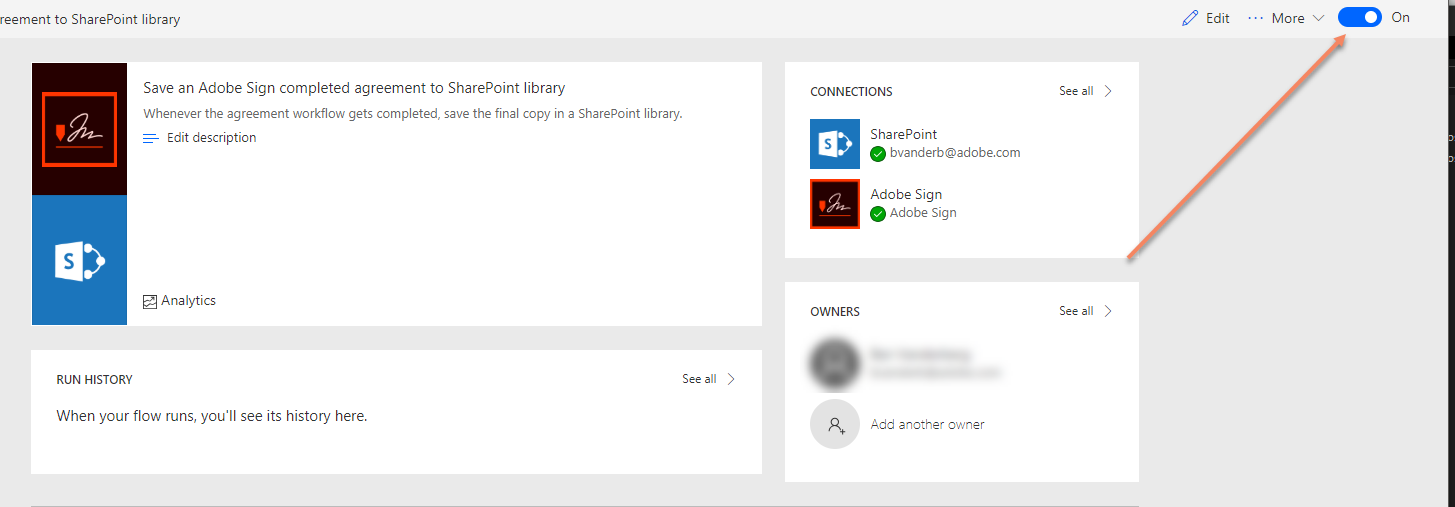
Task: Click the OWNERS heading
Action: click(835, 312)
